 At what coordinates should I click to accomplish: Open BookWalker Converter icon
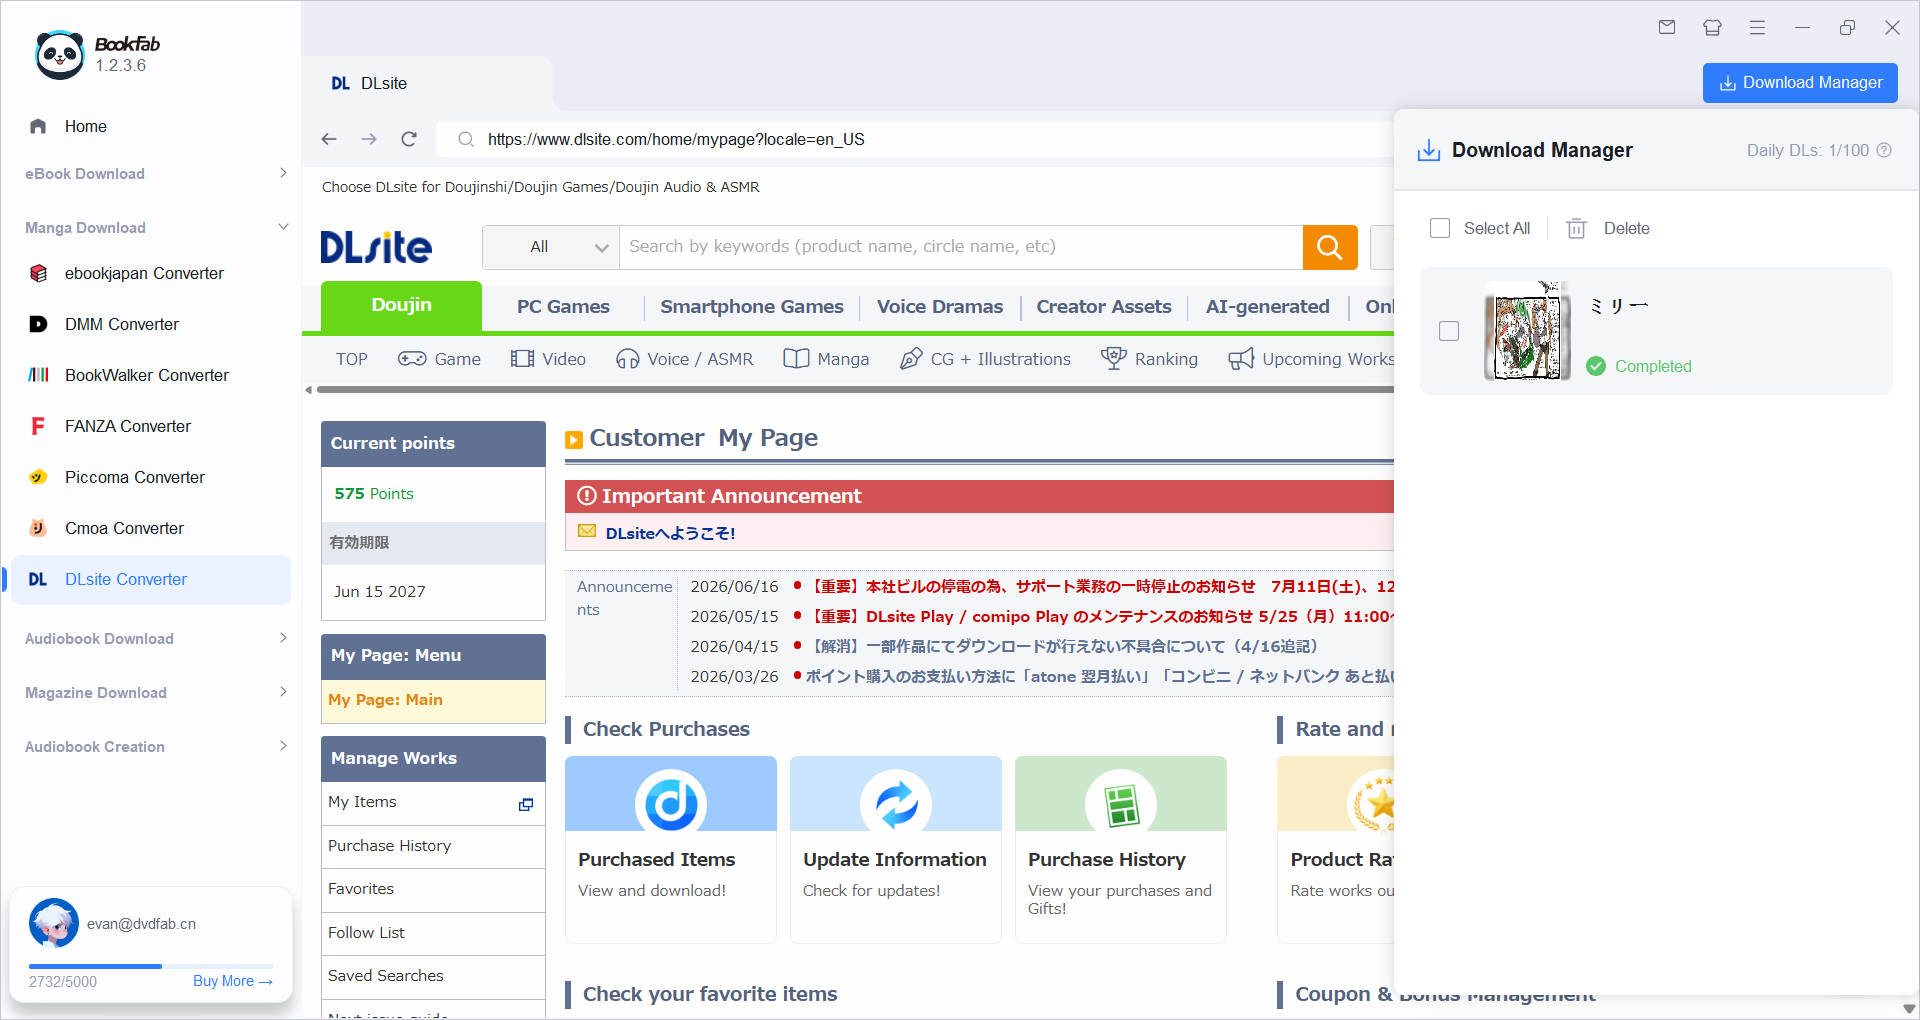38,375
